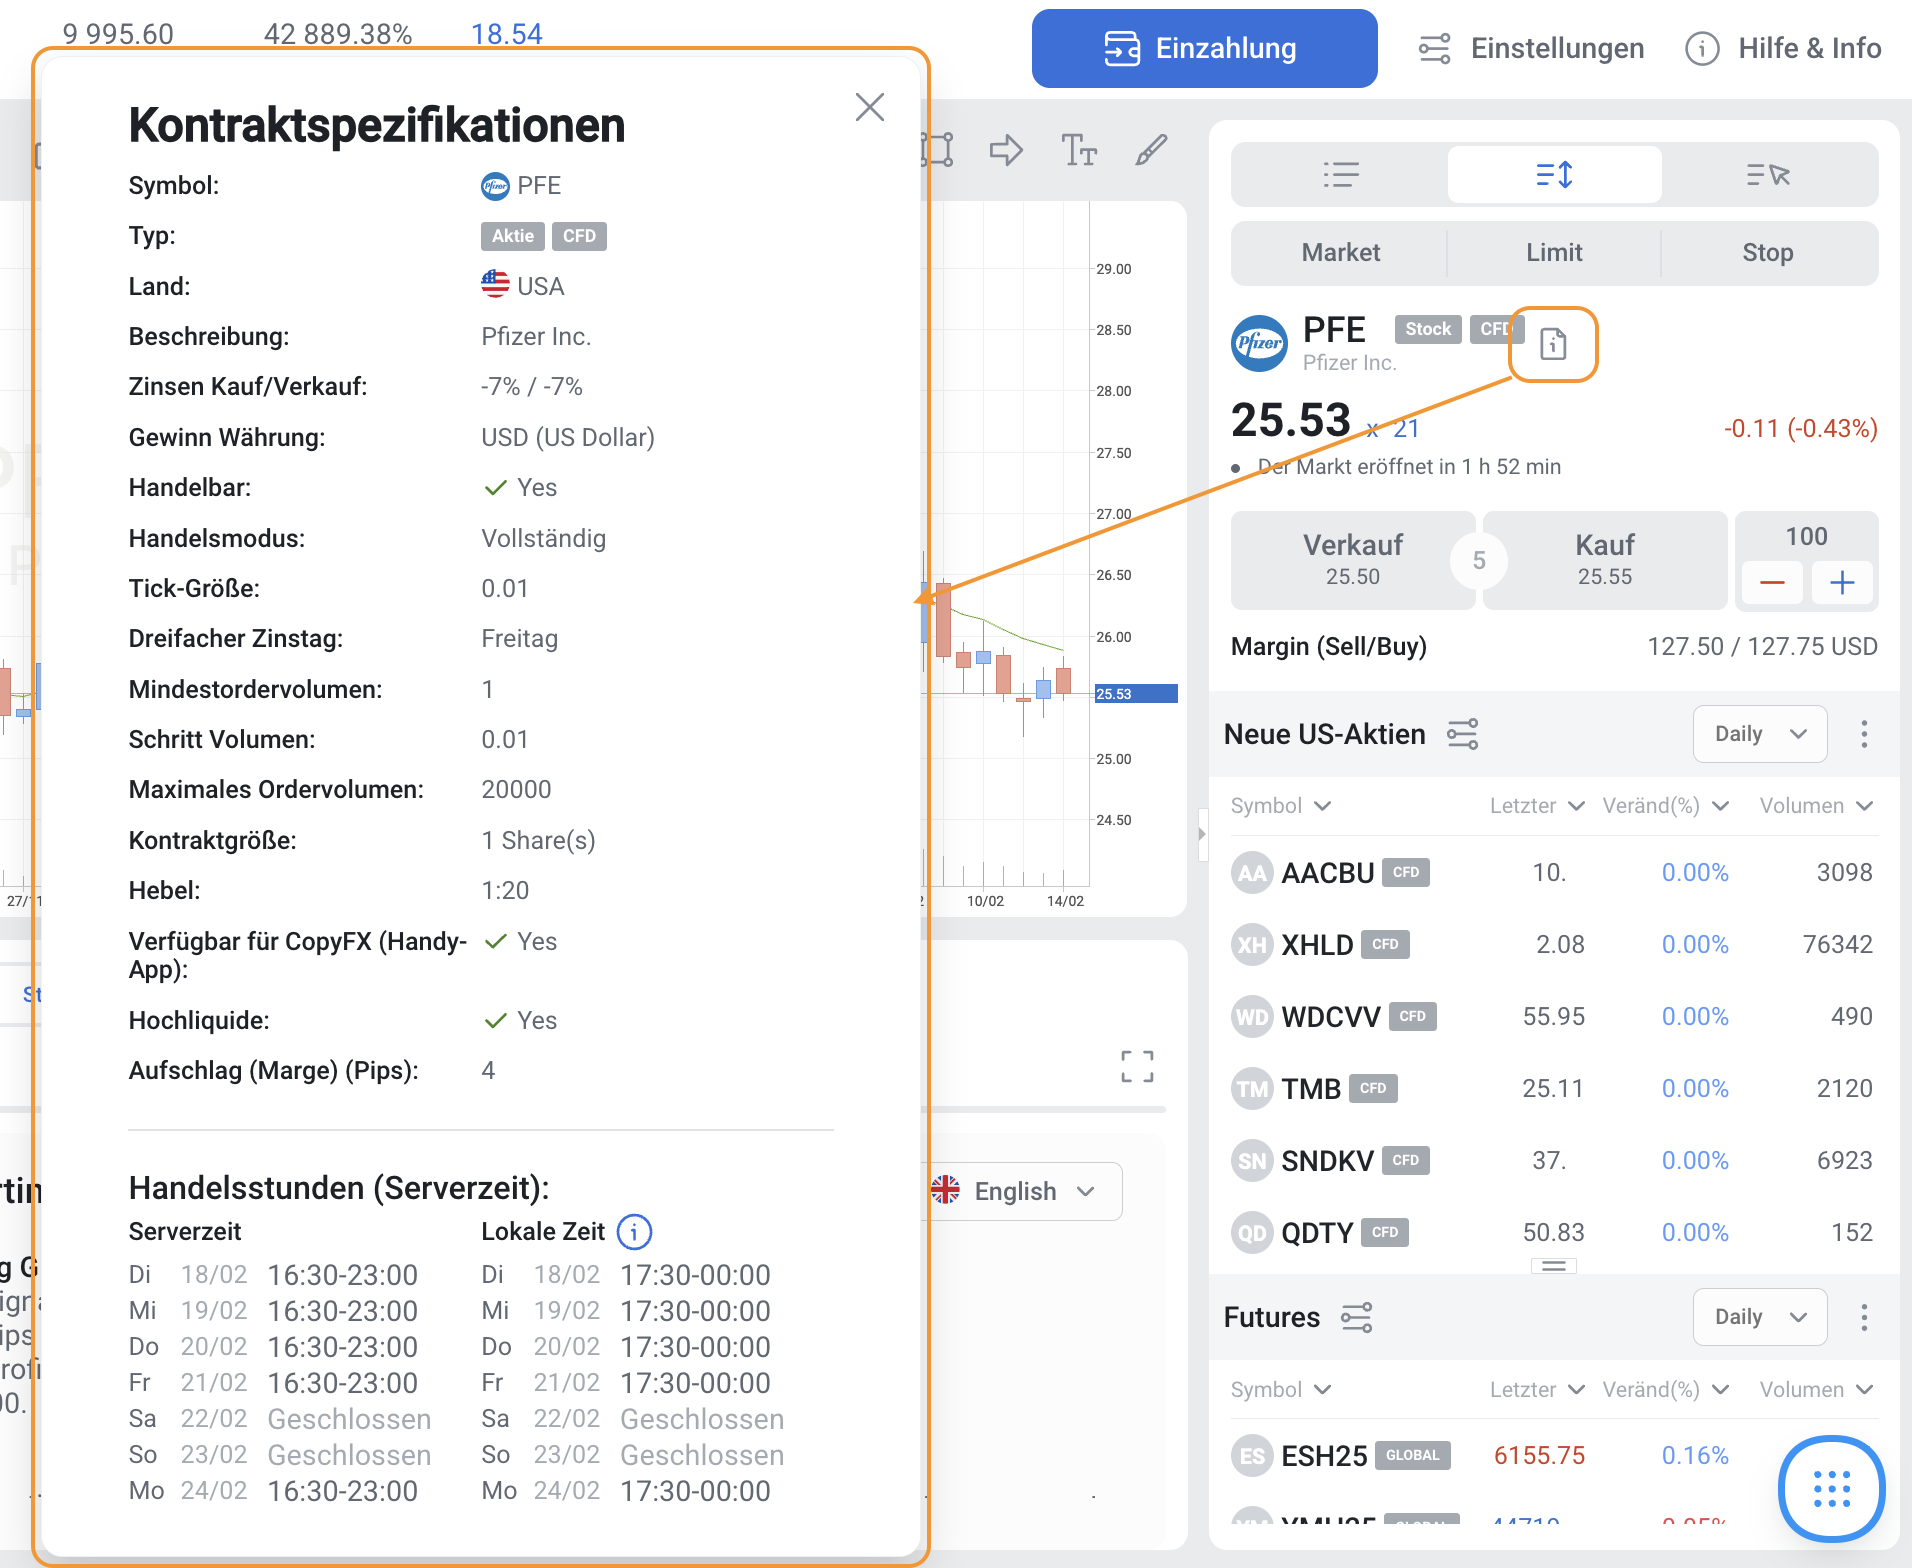
Task: Click the sliders icon beside Einstellungen
Action: 1435,48
